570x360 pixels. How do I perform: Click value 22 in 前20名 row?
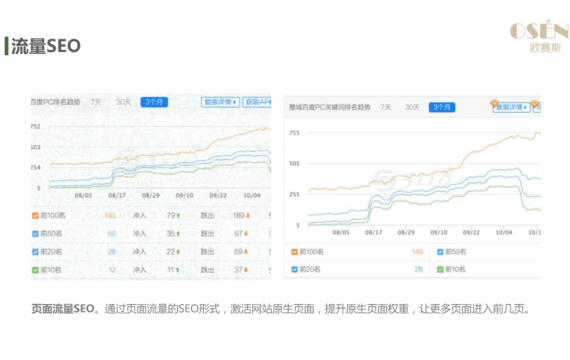pos(171,252)
